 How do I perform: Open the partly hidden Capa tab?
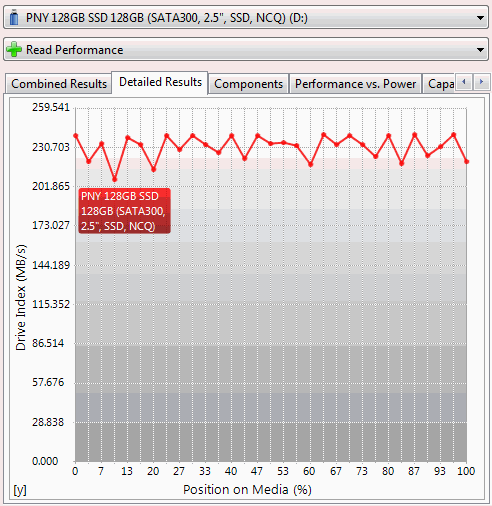(x=439, y=84)
